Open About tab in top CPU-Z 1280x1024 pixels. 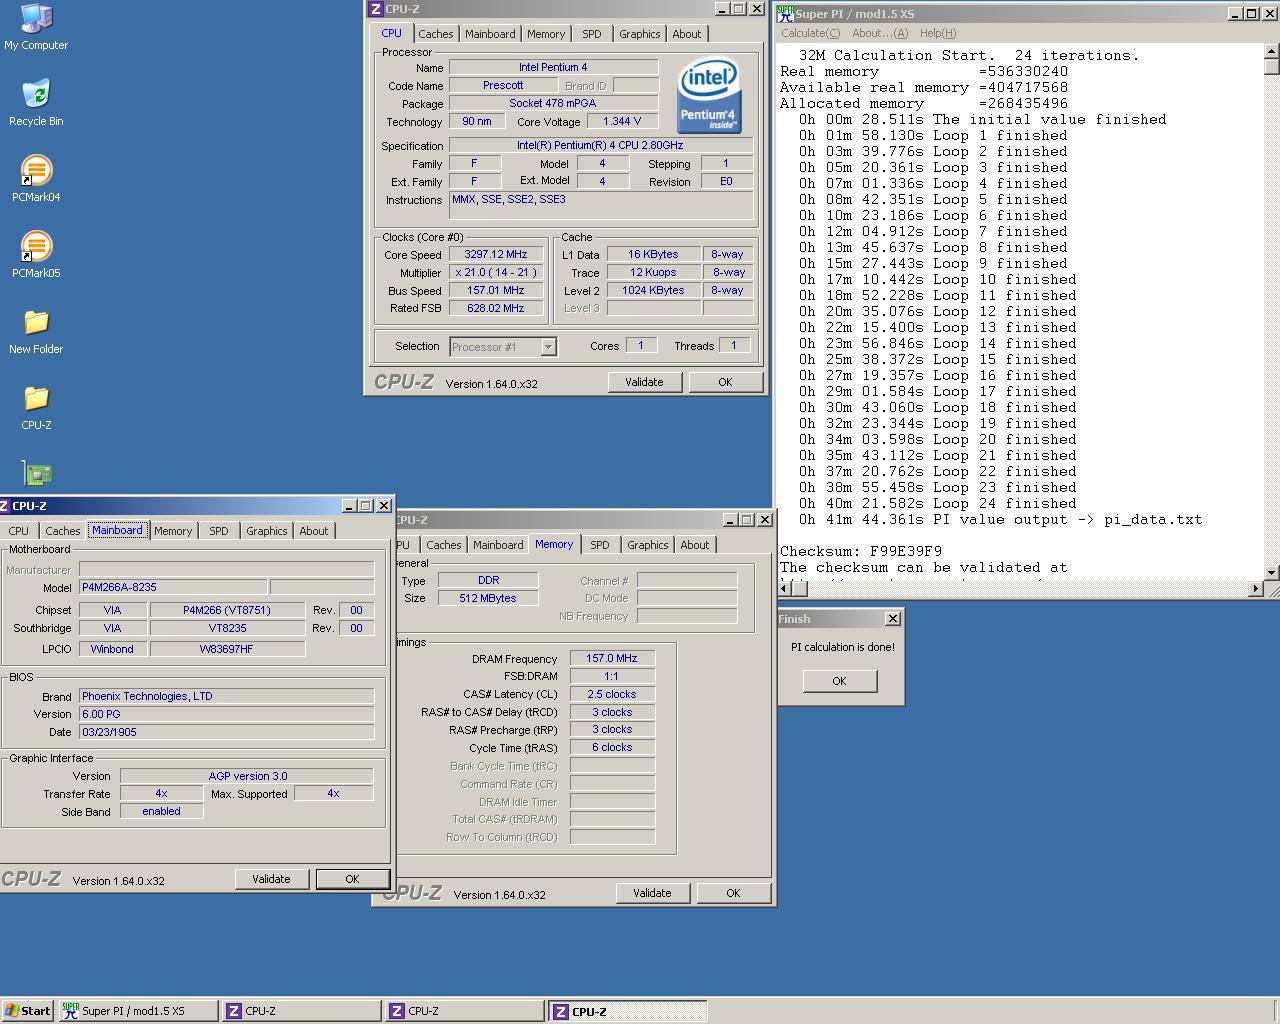pyautogui.click(x=687, y=34)
